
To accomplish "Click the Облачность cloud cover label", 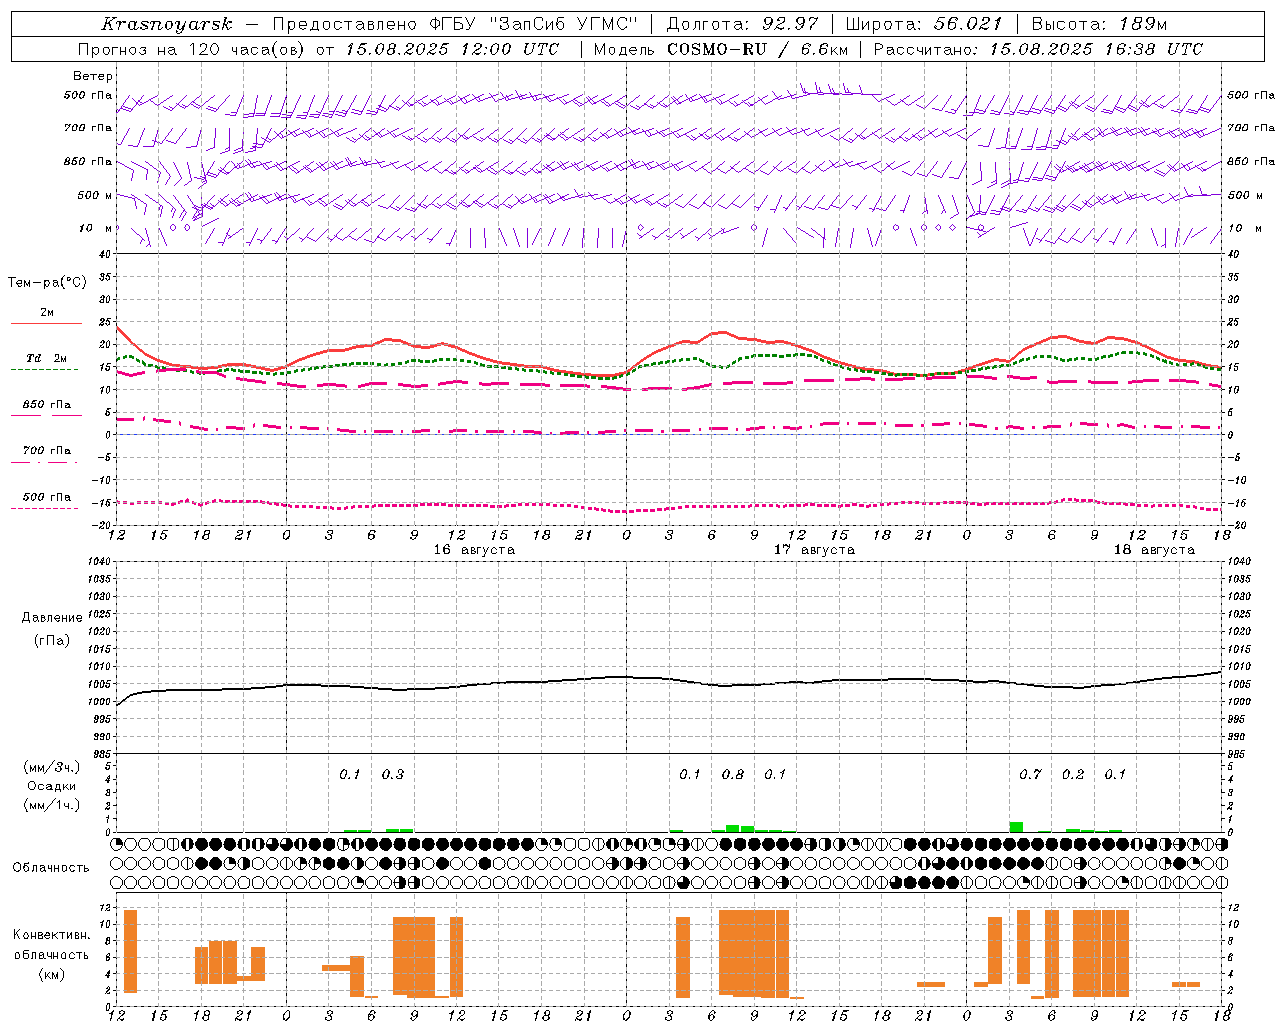I will (x=51, y=868).
